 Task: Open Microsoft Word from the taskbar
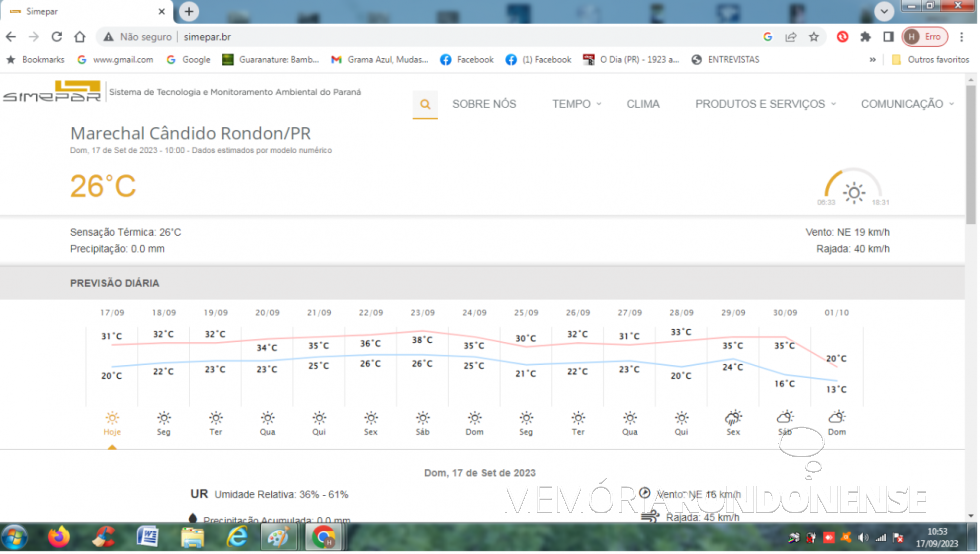click(147, 537)
